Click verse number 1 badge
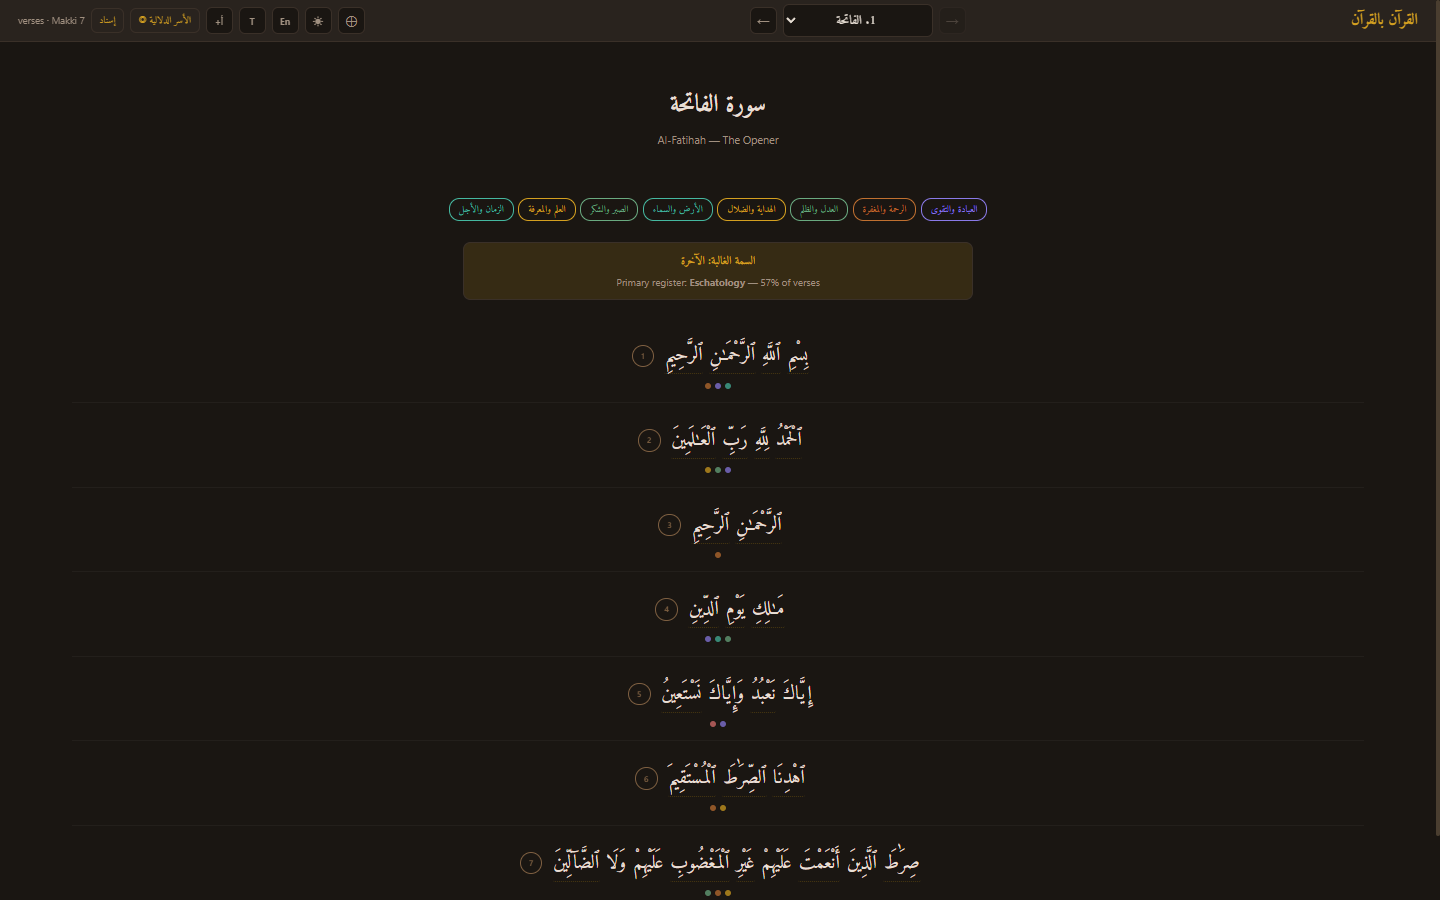Screen dimensions: 1440x900 coord(642,355)
